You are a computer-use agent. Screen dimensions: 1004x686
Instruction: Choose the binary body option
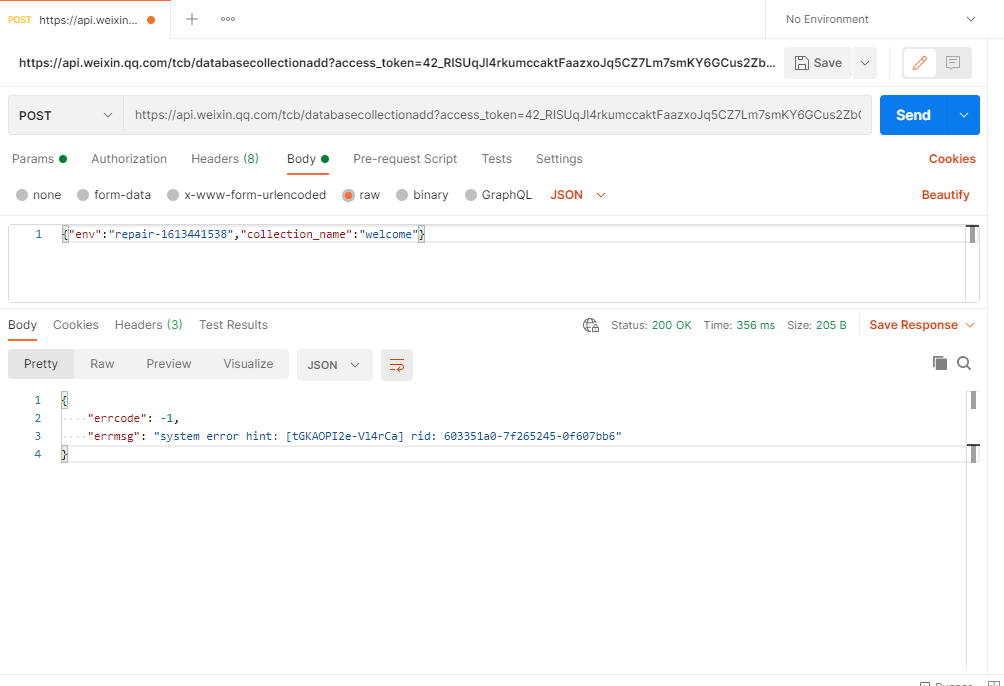point(422,195)
